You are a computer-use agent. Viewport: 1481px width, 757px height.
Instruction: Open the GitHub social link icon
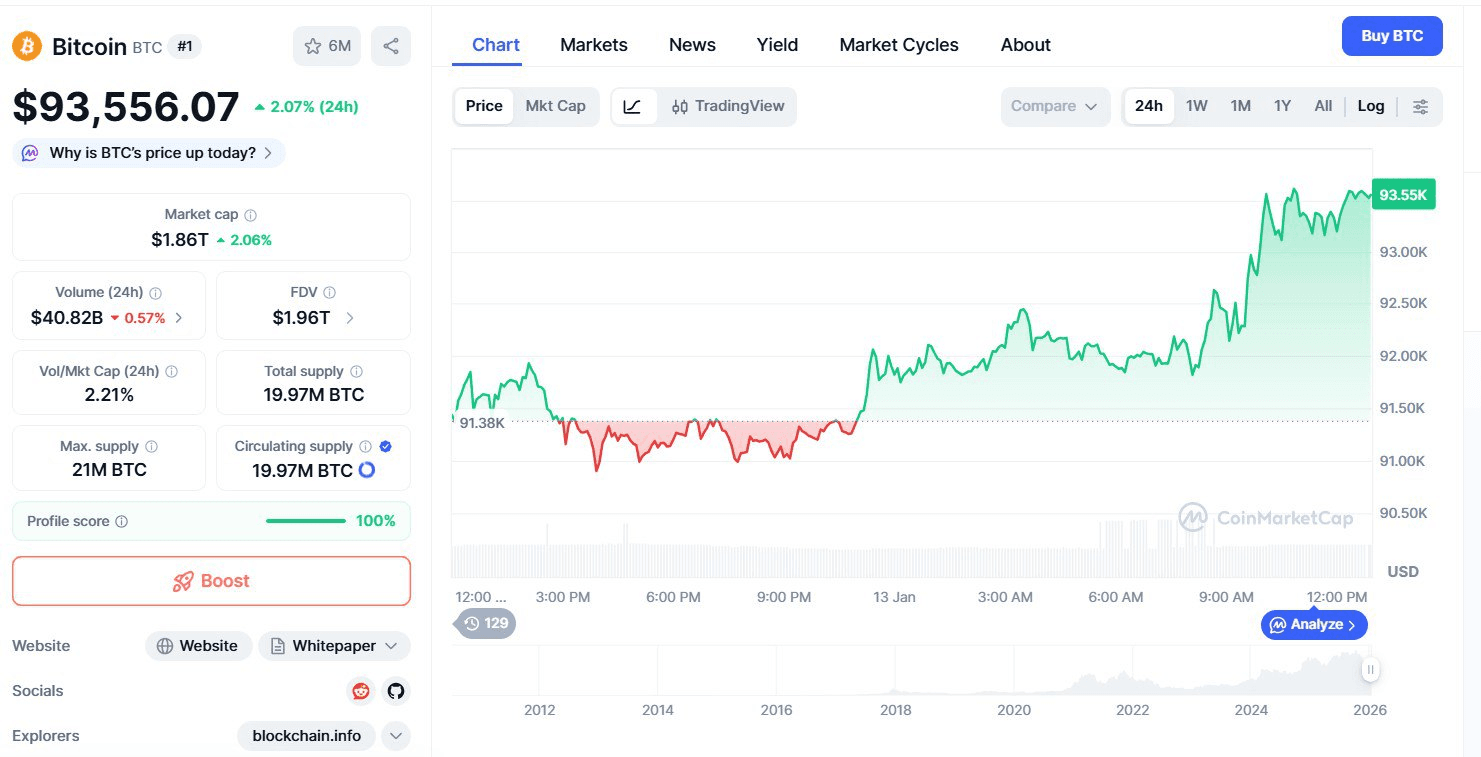[x=396, y=691]
